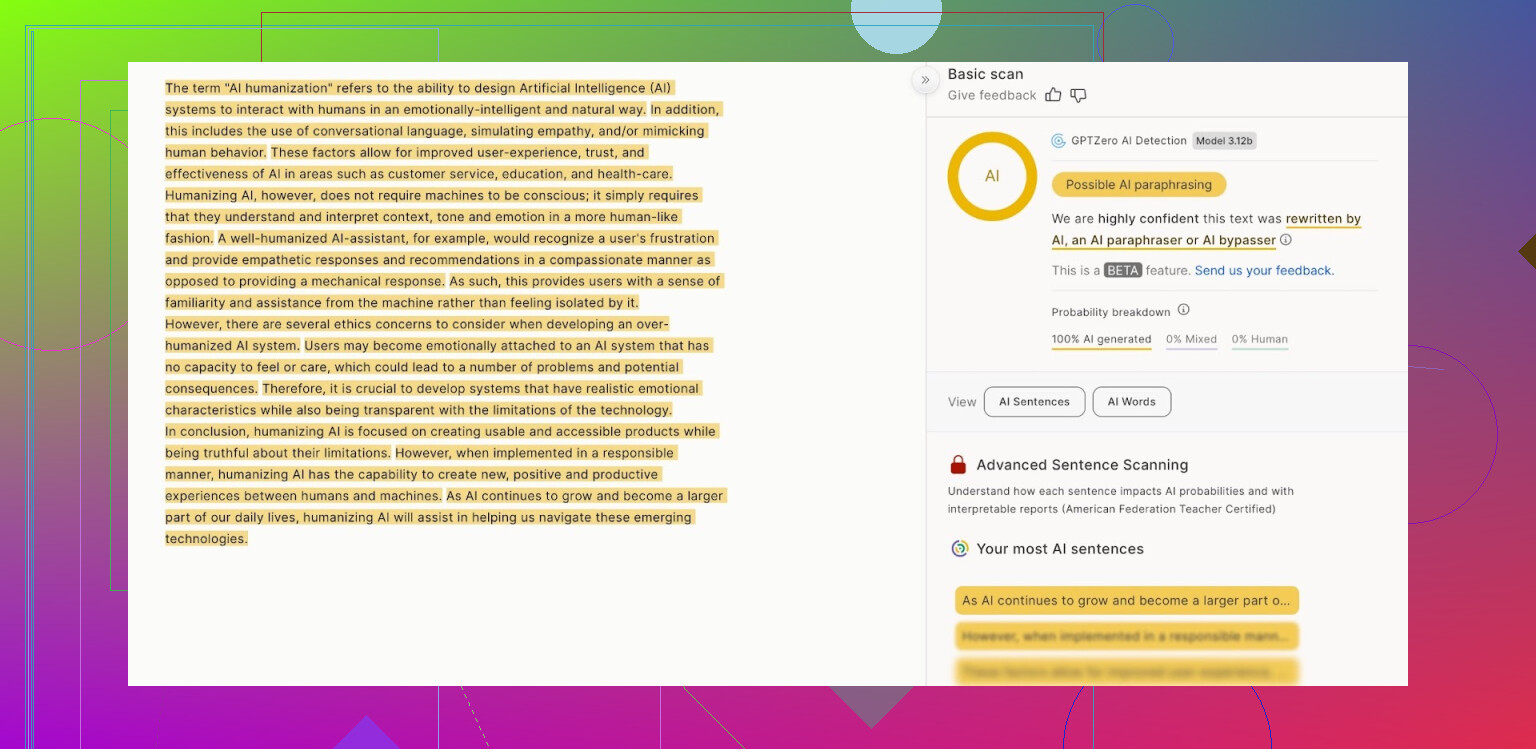Open the Send us your feedback link
1536x749 pixels.
click(1264, 271)
